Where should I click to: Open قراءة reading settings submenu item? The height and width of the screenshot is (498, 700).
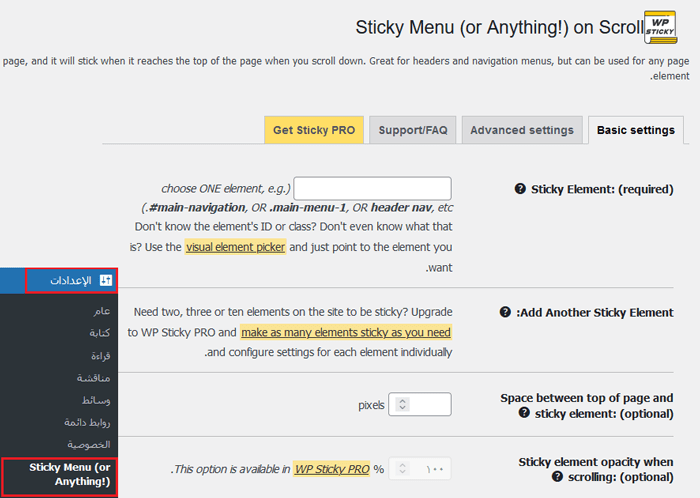tap(100, 356)
